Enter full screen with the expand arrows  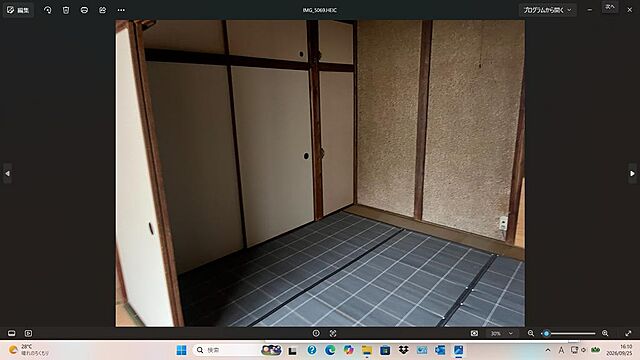[628, 333]
